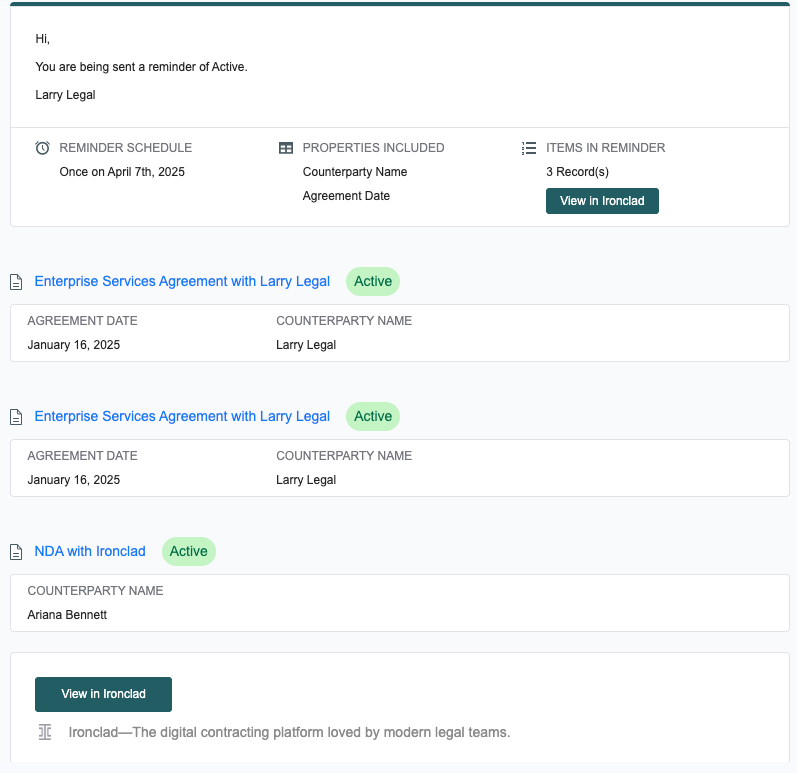Click the counterparty value 'Ariana Bennett'
Screen dimensions: 797x773
(x=67, y=615)
